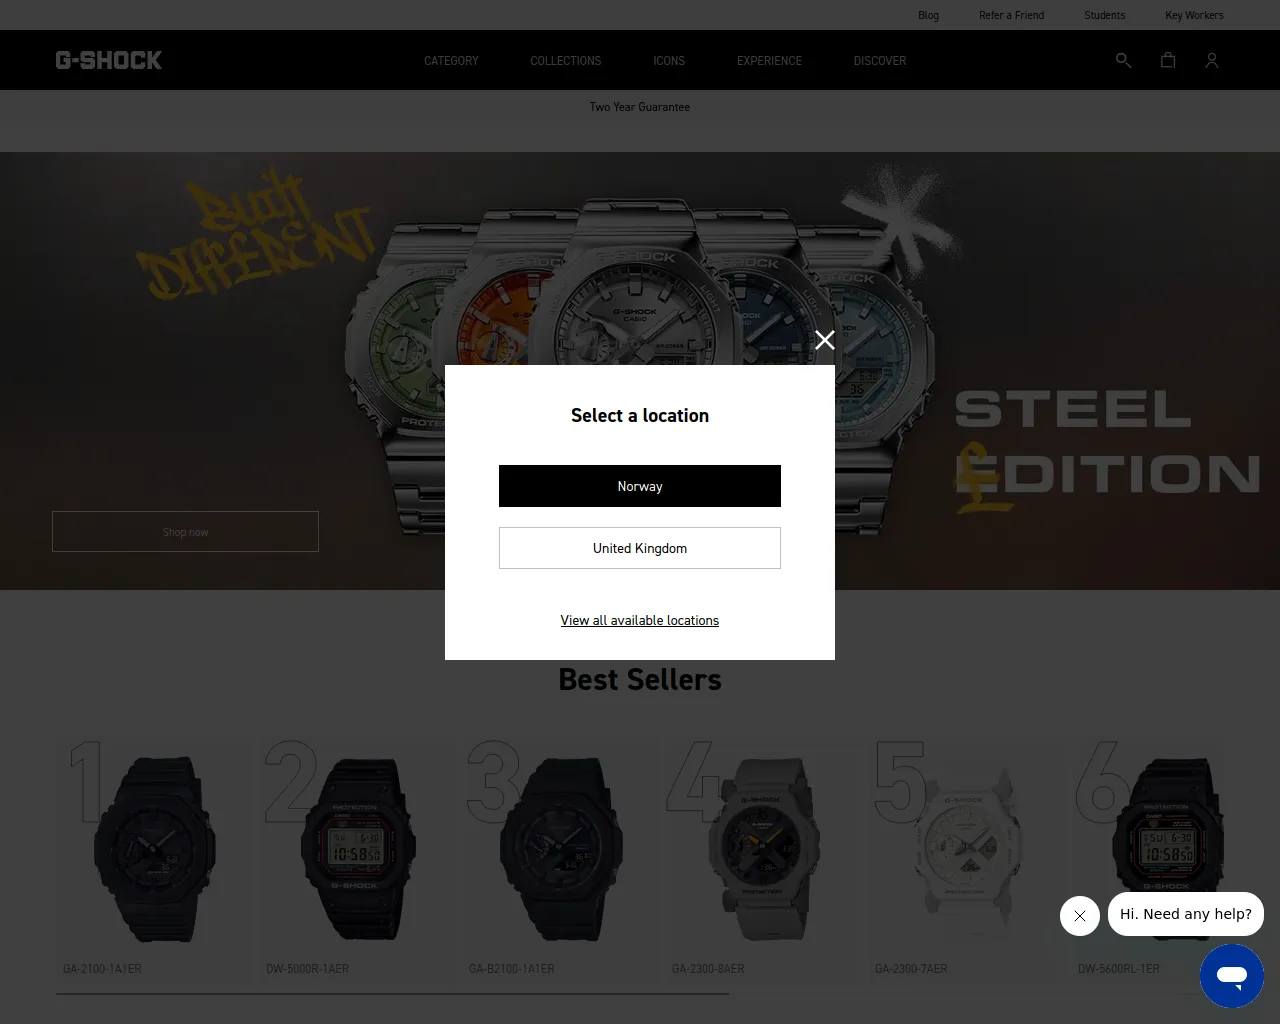The width and height of the screenshot is (1280, 1024).
Task: Open the search magnifier icon
Action: tap(1123, 61)
